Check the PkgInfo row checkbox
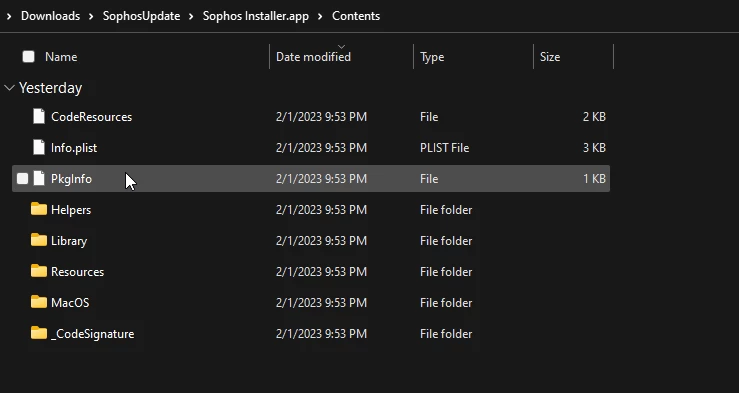Image resolution: width=739 pixels, height=393 pixels. [x=22, y=179]
